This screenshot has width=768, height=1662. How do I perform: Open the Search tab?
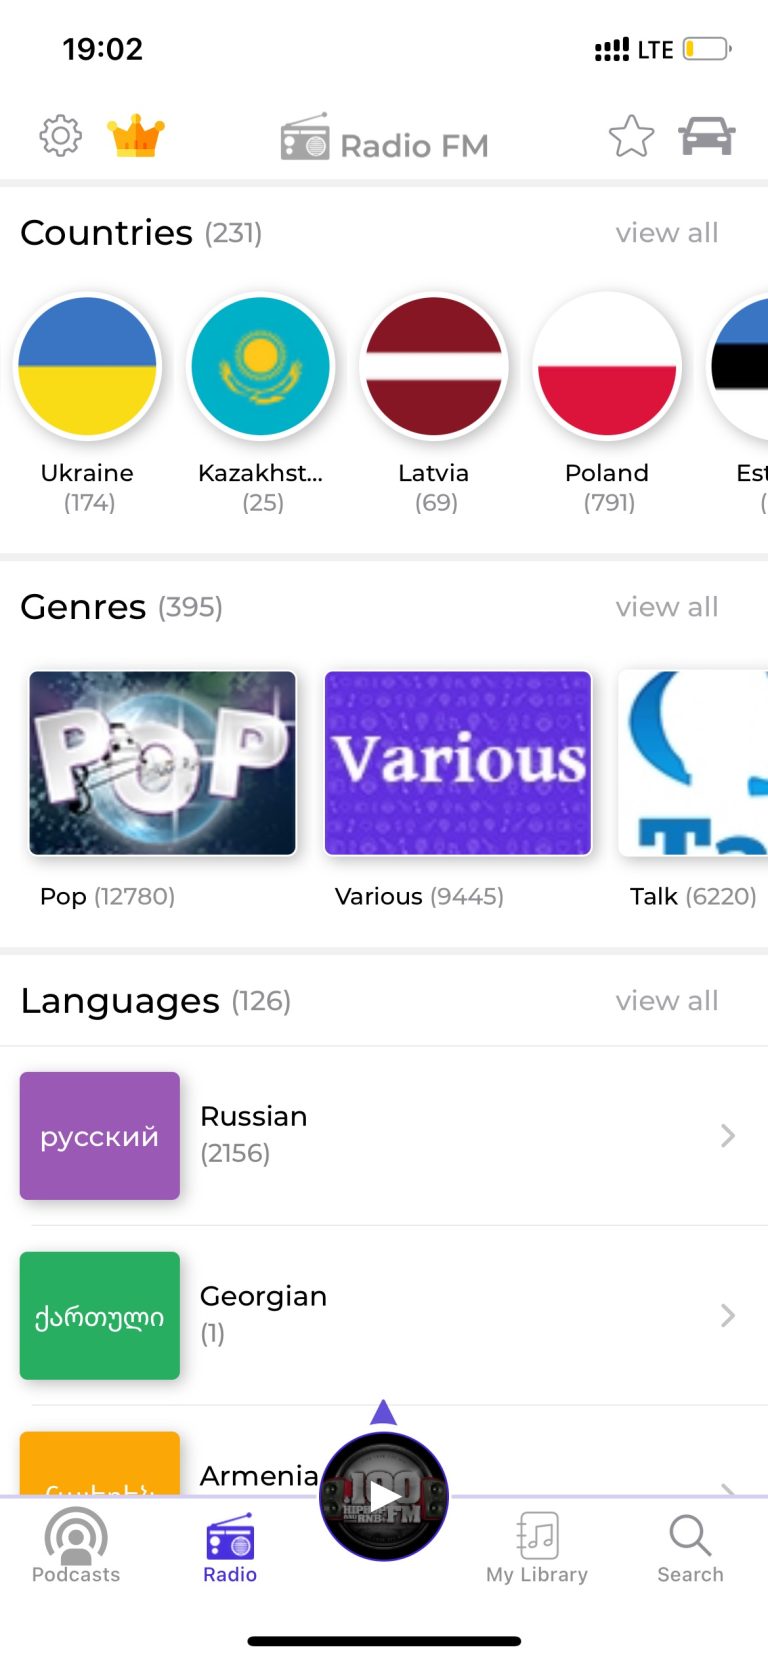click(690, 1547)
